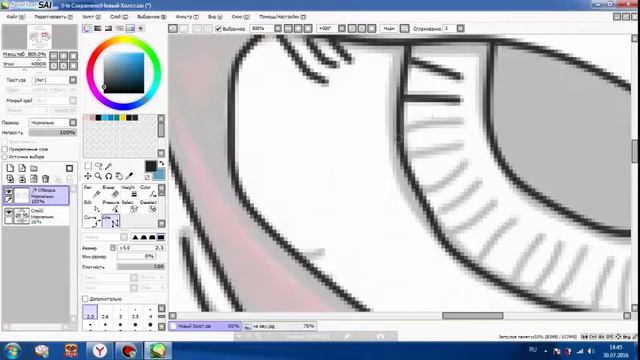Select the Lasso tool
Image resolution: width=640 pixels, height=360 pixels.
(x=98, y=166)
